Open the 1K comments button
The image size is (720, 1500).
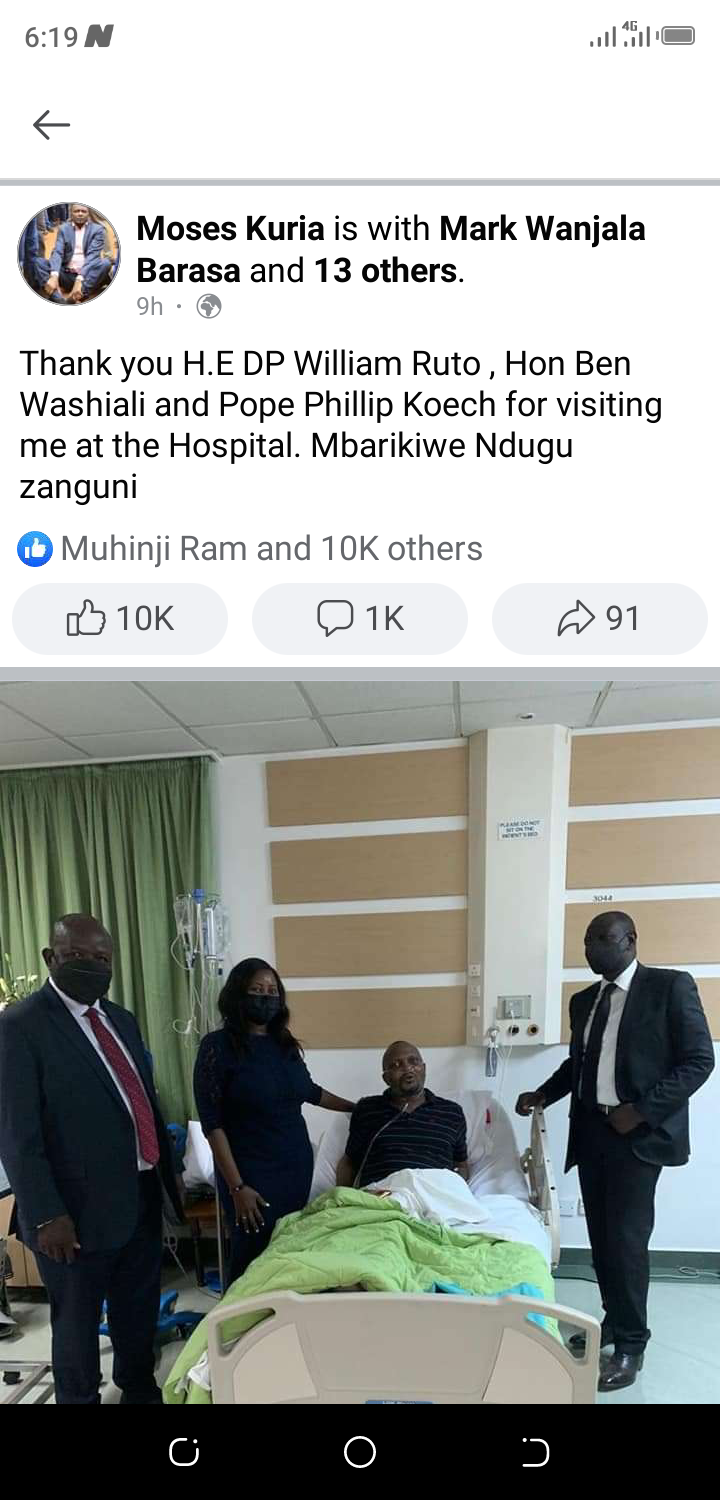[x=360, y=618]
